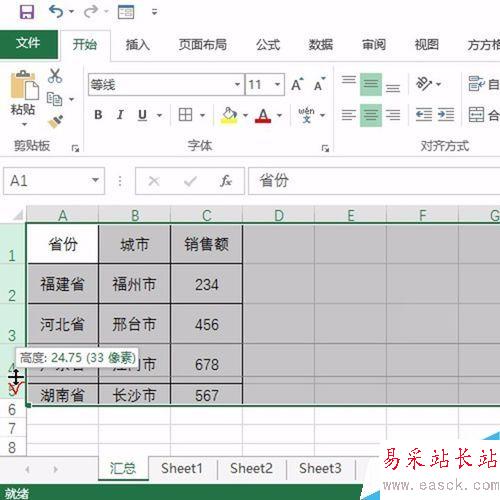Toggle Italic formatting
Image resolution: width=500 pixels, height=500 pixels.
click(x=120, y=115)
